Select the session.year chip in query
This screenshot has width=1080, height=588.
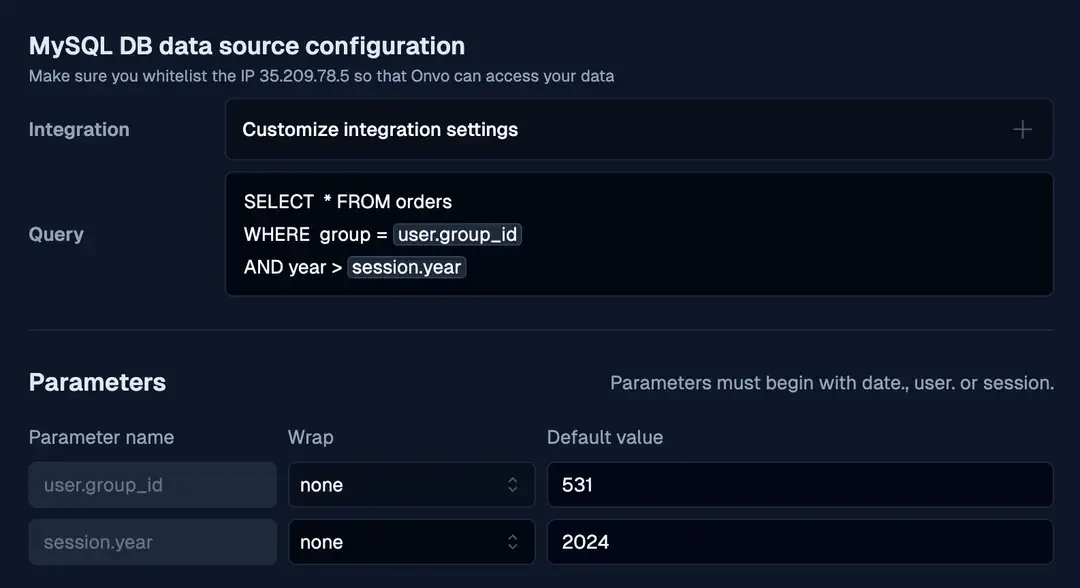[406, 268]
